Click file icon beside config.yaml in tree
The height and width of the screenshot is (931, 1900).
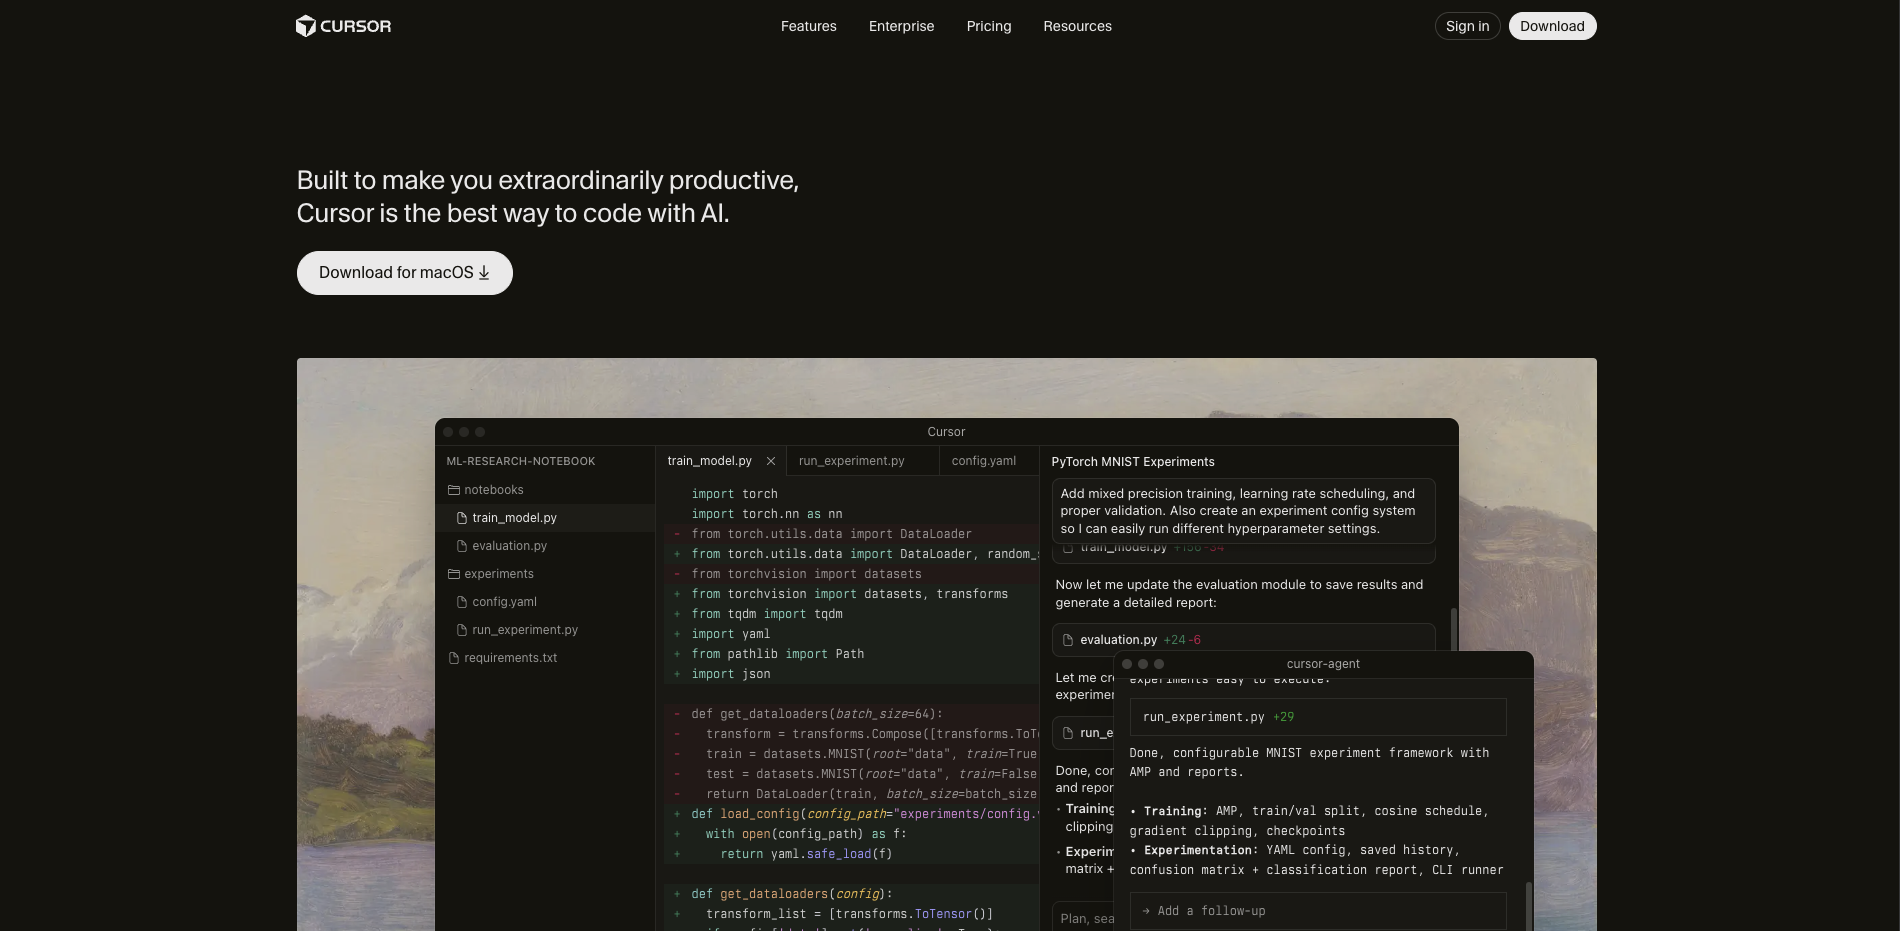pyautogui.click(x=462, y=602)
